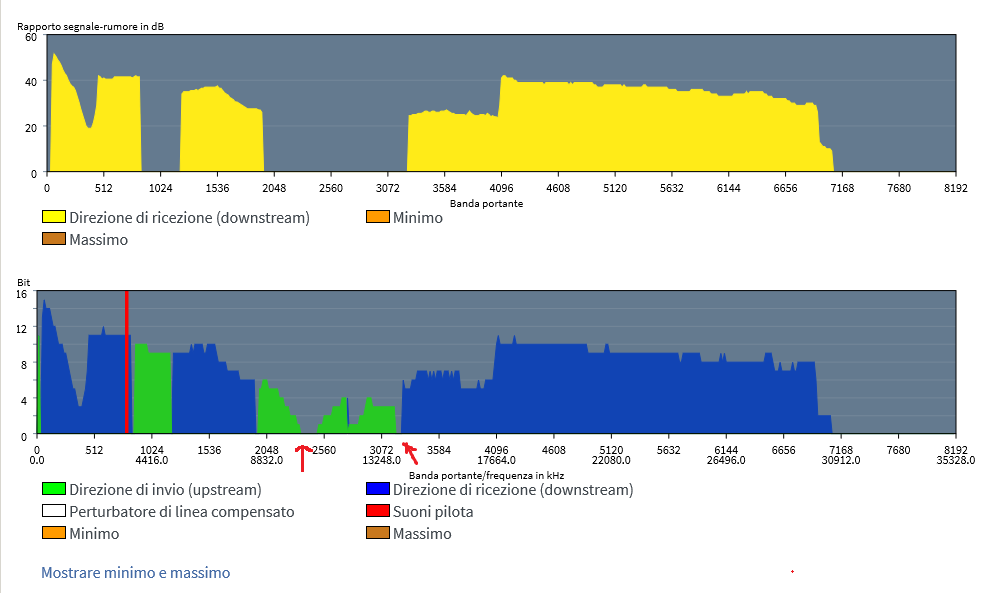
Task: Click 'Suoni pilota' legend text
Action: pyautogui.click(x=433, y=511)
